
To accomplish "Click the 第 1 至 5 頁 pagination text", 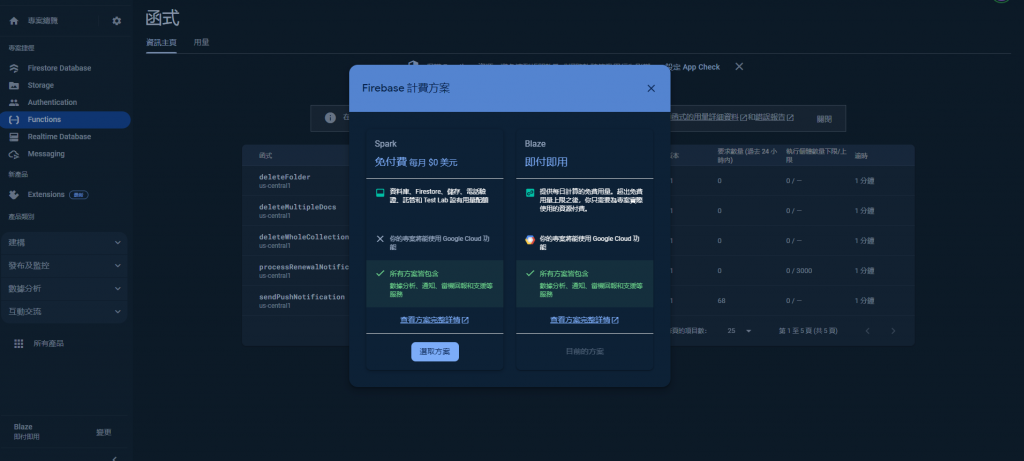I will click(808, 331).
